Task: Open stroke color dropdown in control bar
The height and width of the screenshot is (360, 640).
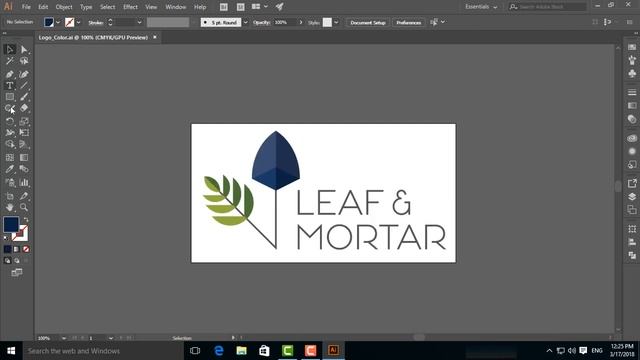Action: pos(78,22)
